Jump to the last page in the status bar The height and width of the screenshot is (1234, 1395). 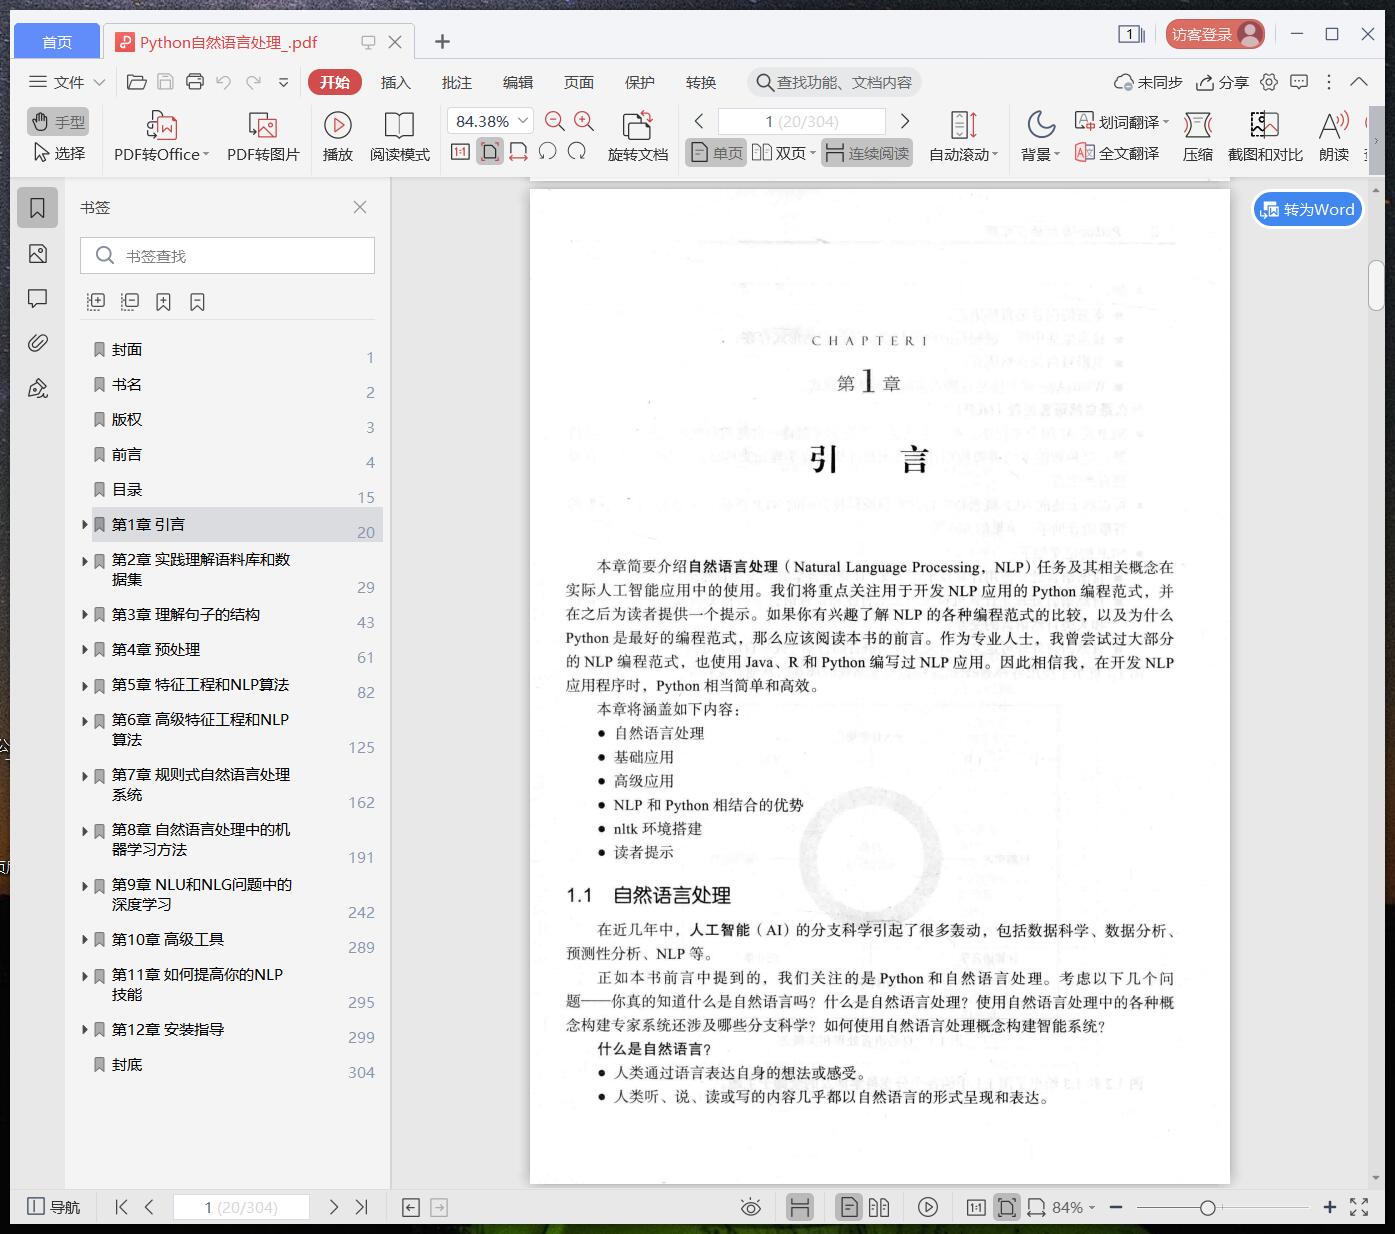click(x=362, y=1207)
